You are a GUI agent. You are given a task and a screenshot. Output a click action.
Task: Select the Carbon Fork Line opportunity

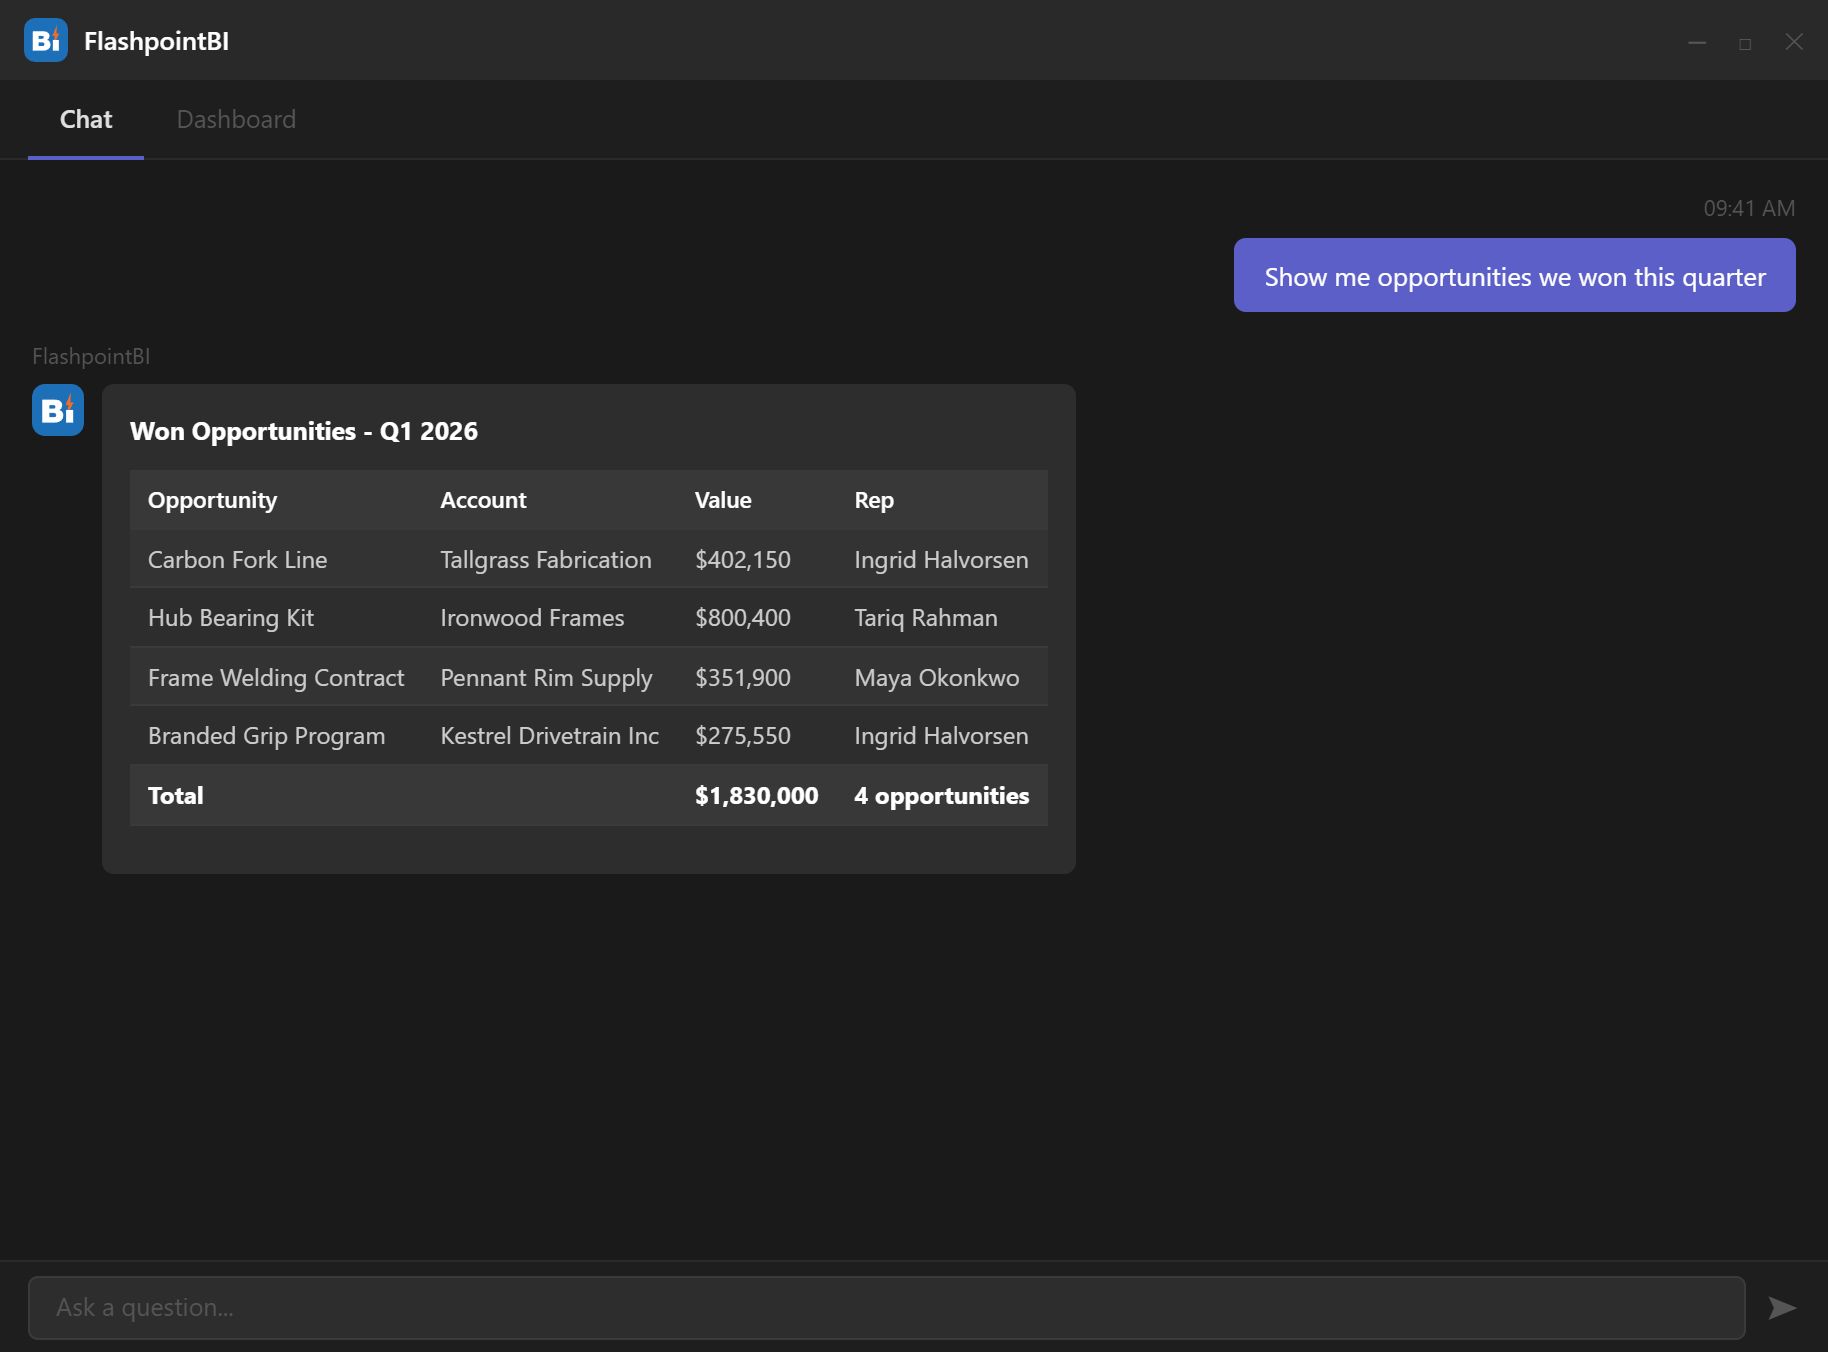pyautogui.click(x=238, y=559)
